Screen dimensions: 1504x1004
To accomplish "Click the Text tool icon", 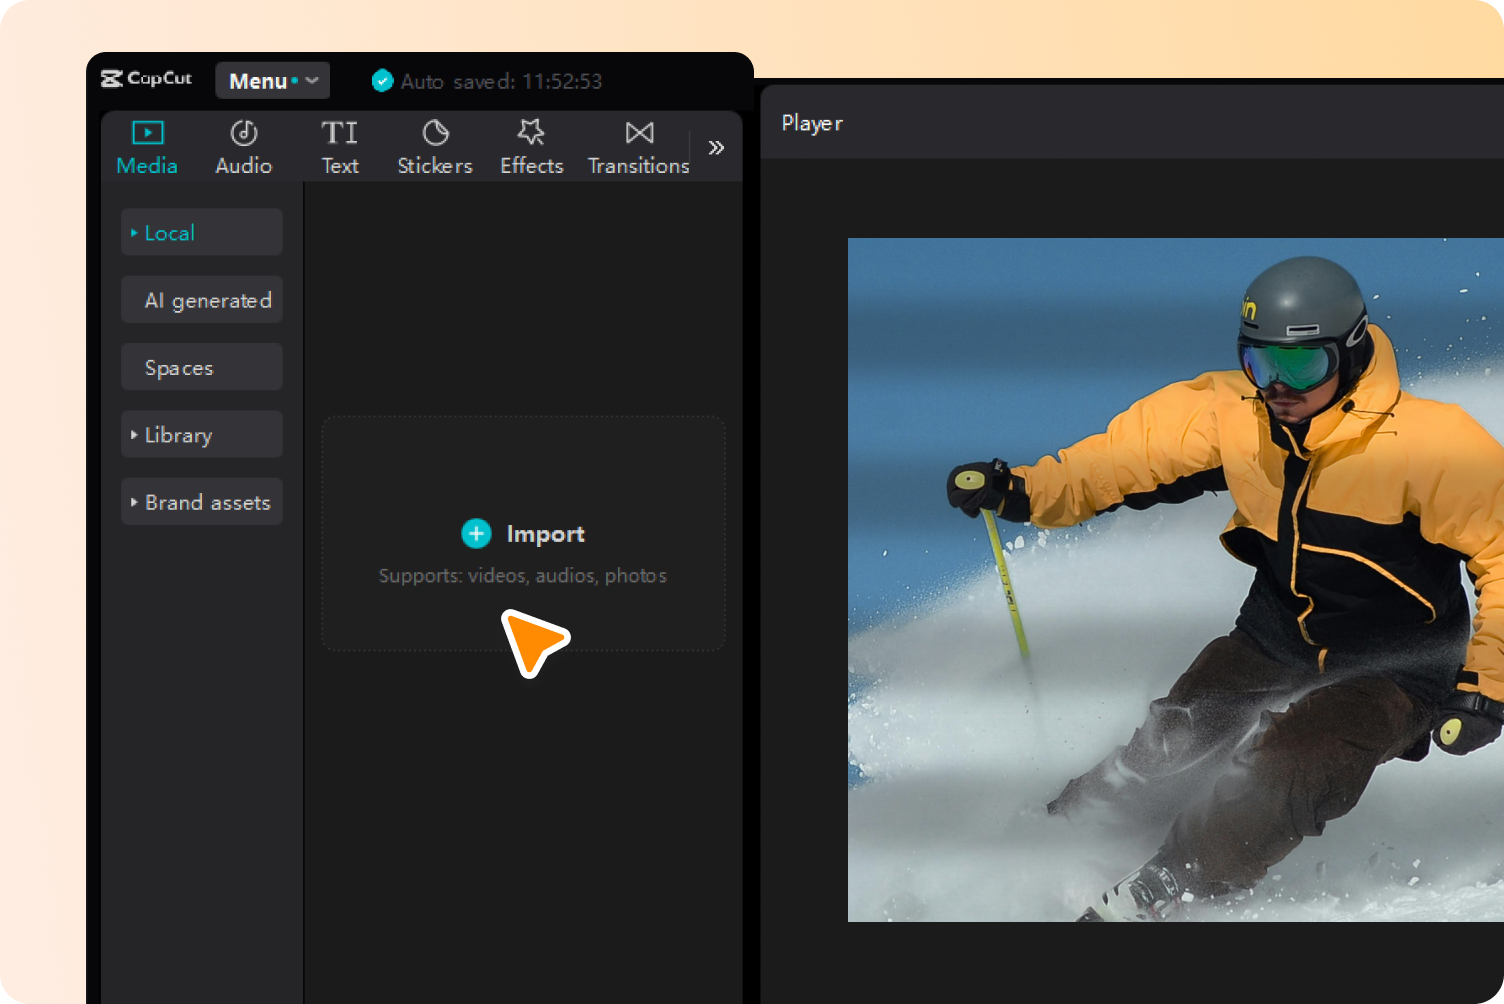I will pos(339,132).
